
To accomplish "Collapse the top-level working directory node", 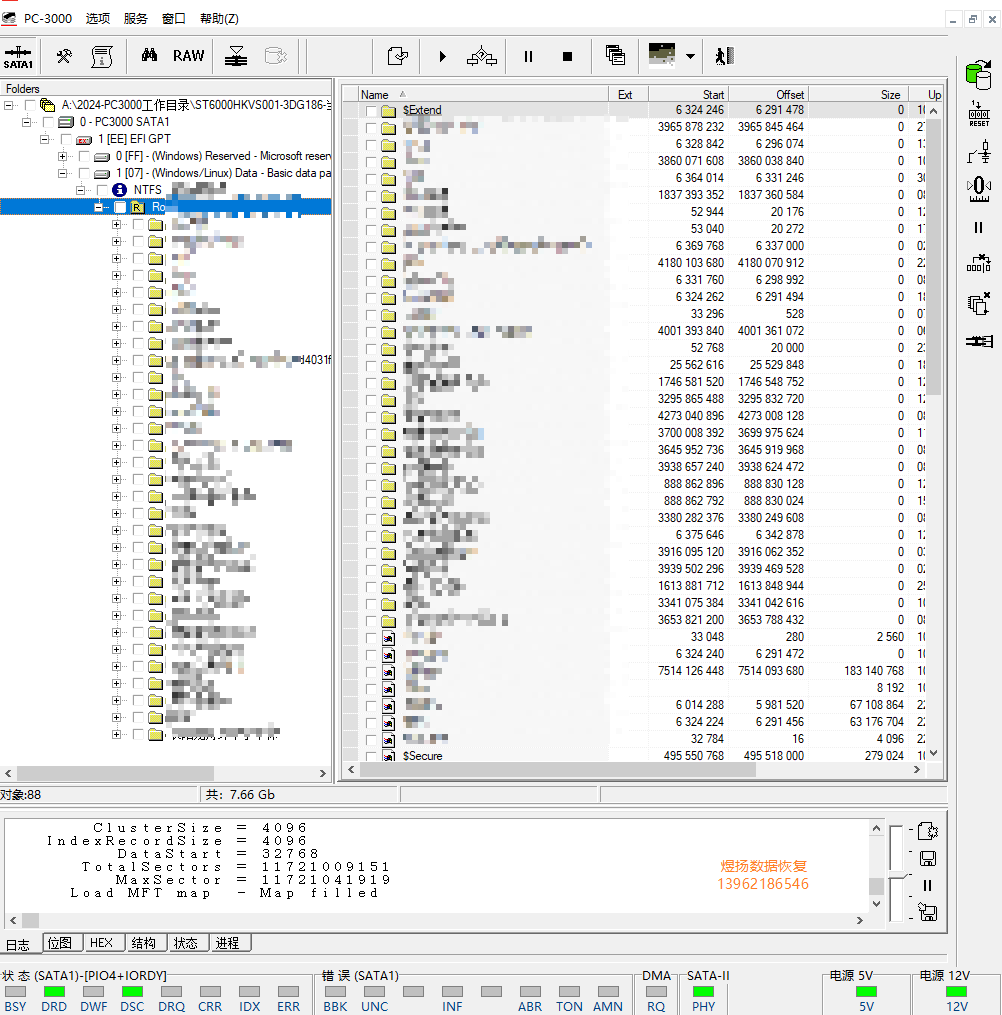I will (8, 105).
